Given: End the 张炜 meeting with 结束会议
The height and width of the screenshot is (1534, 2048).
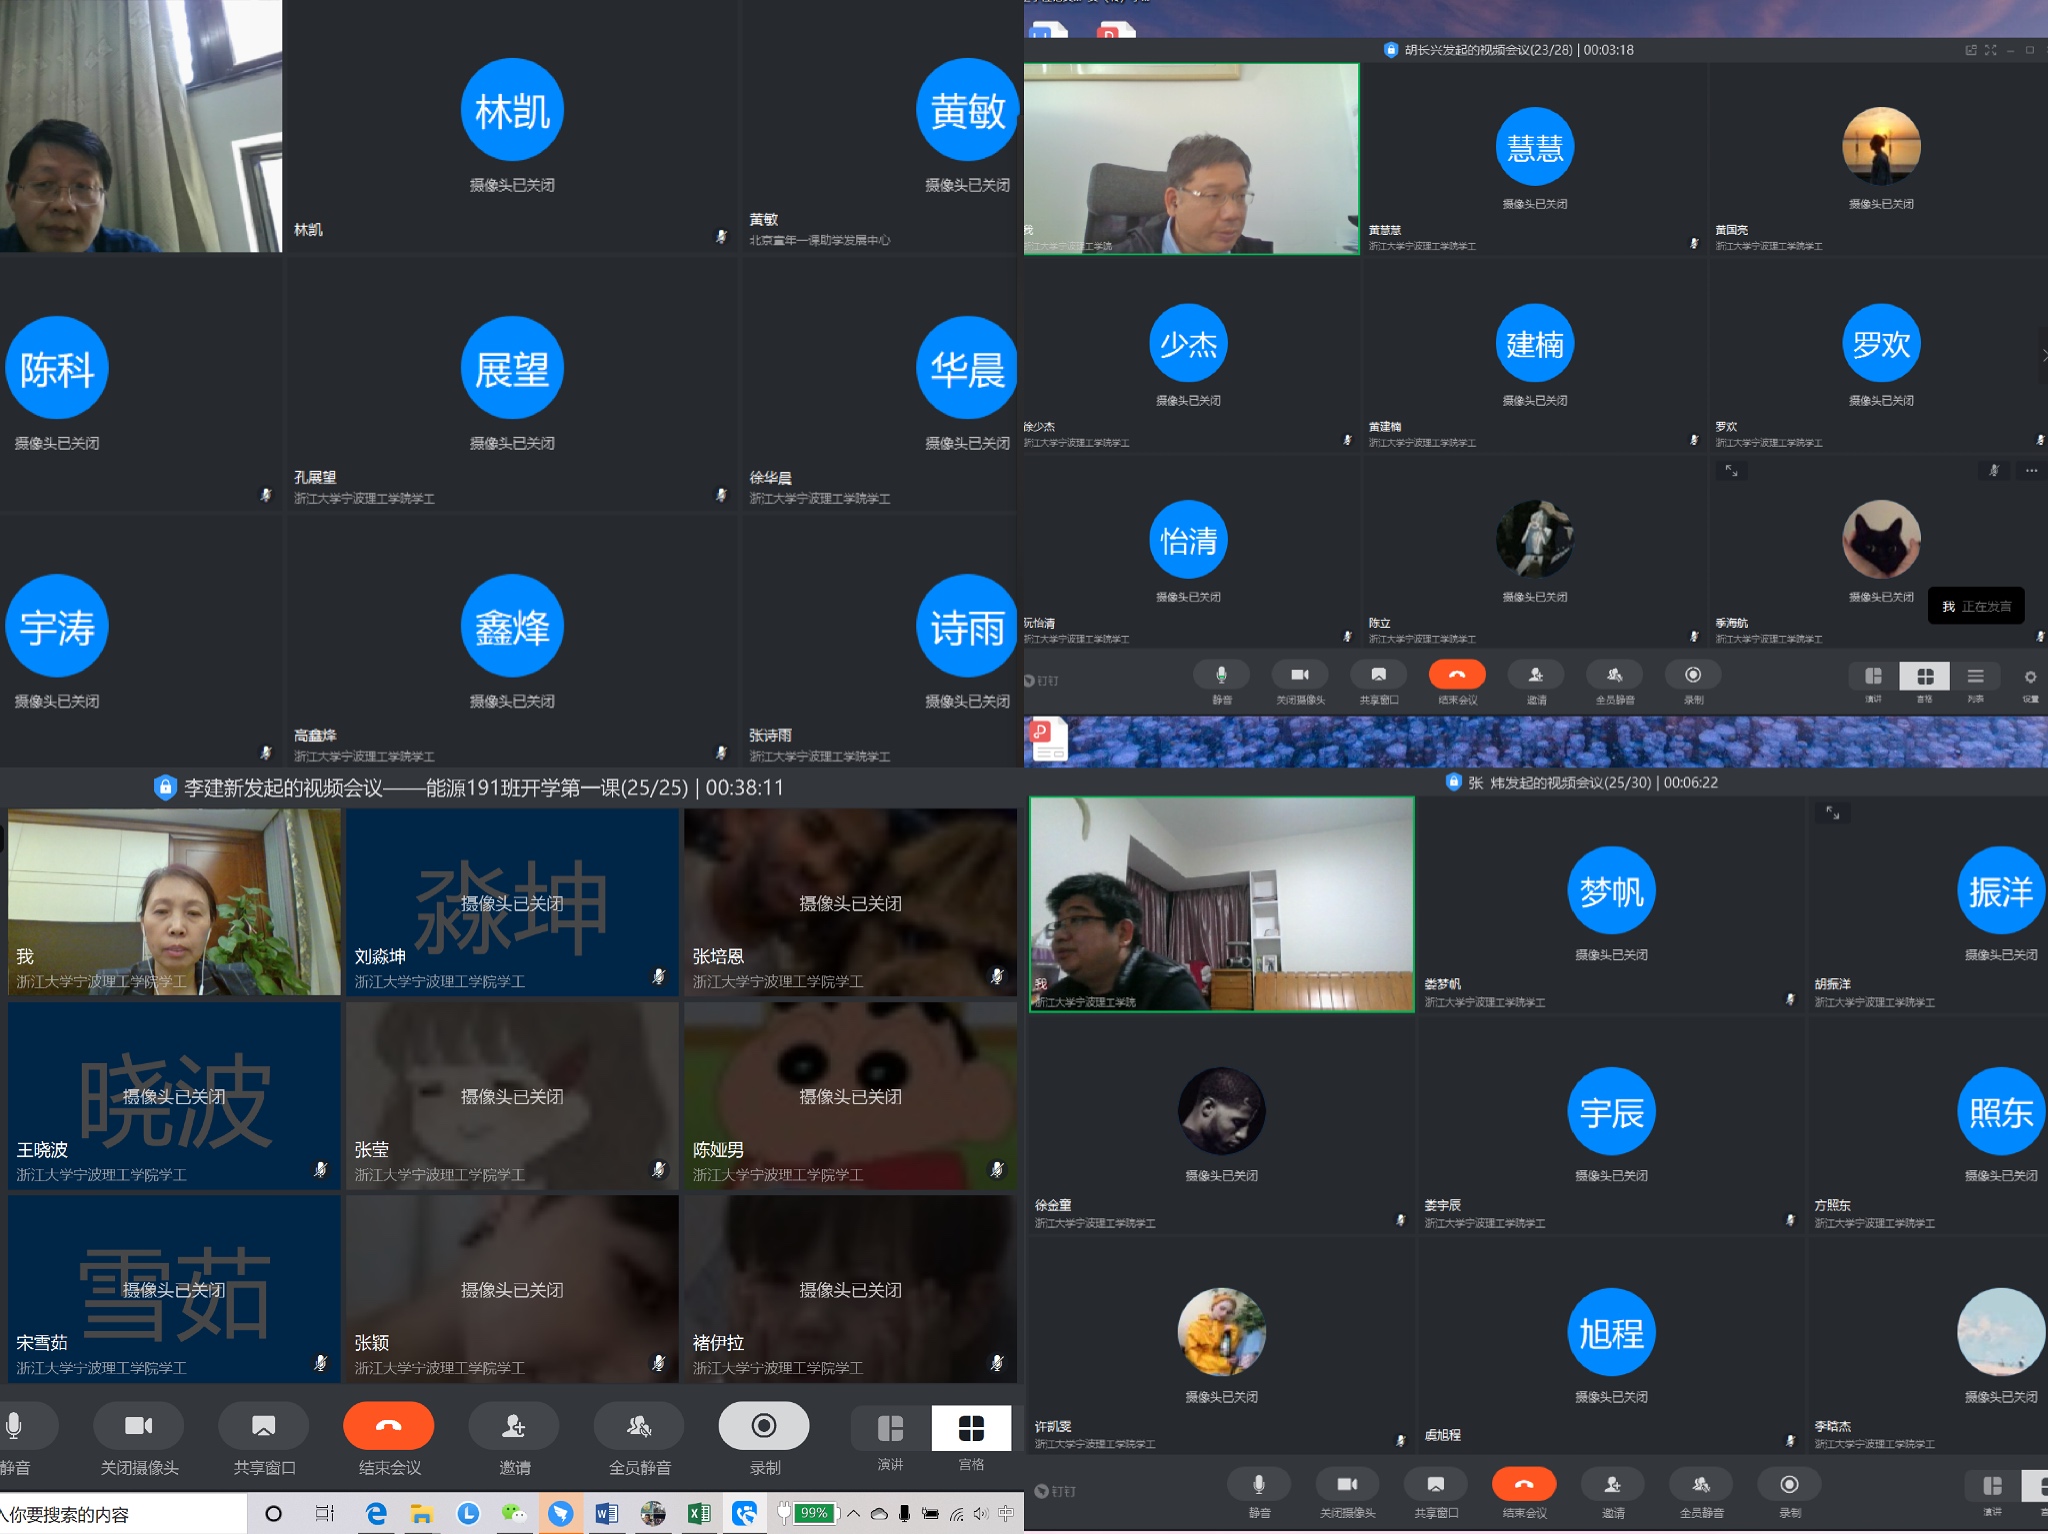Looking at the screenshot, I should (1524, 1485).
